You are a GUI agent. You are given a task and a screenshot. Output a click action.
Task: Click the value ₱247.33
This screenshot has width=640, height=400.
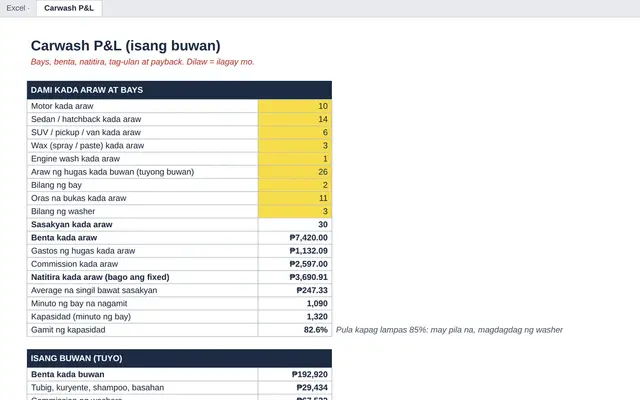pyautogui.click(x=312, y=290)
